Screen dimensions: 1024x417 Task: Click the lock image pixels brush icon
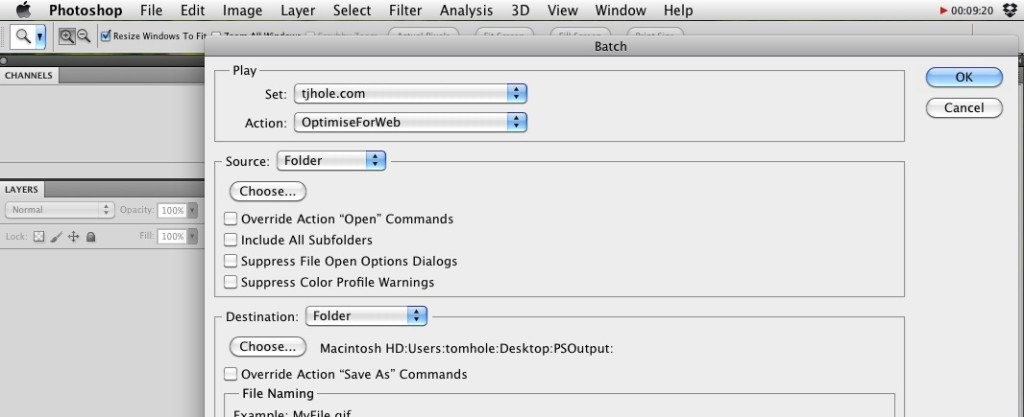(56, 237)
